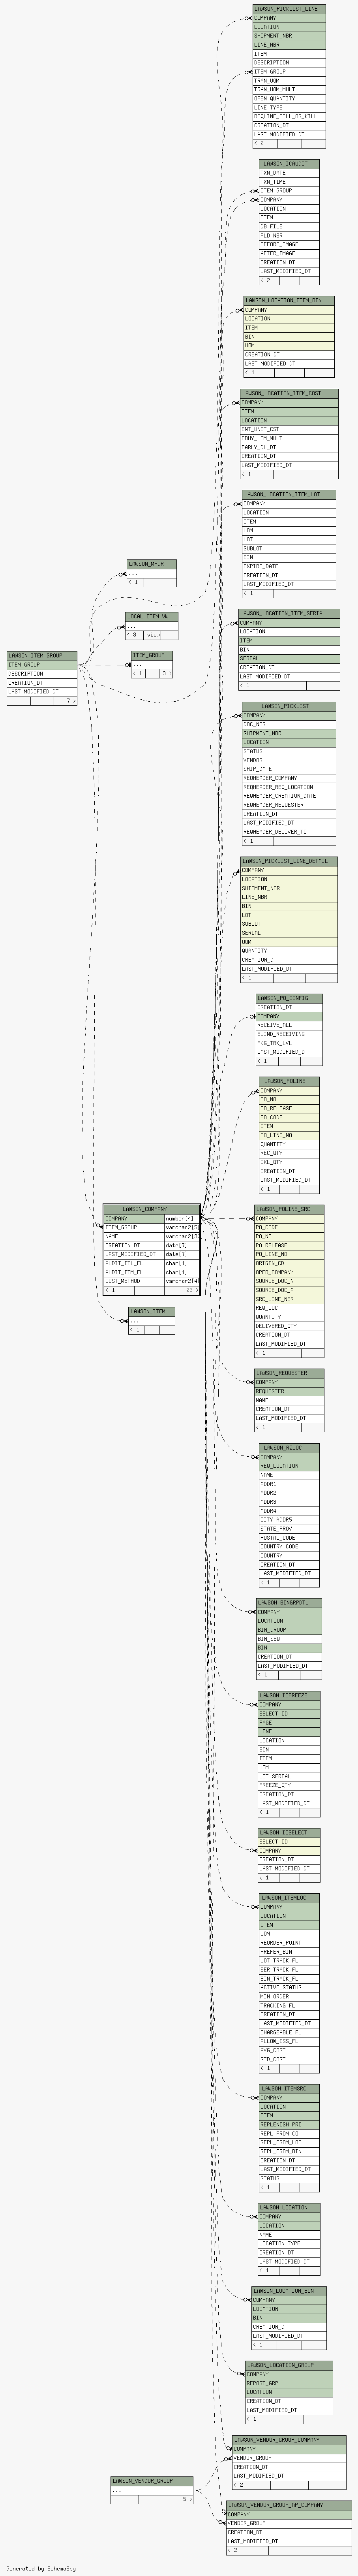Select POSTAL_CODE column in LAWSON_RQLOC
Screen dimensions: 358x2576
tap(289, 1538)
